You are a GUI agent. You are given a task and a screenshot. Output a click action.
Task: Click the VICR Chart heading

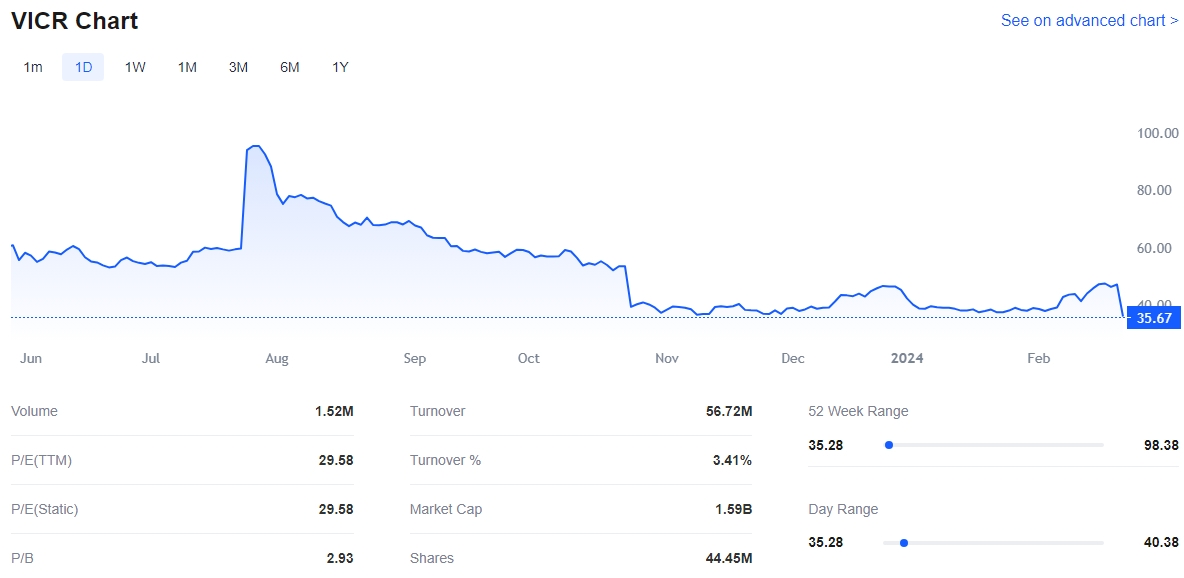click(x=75, y=21)
